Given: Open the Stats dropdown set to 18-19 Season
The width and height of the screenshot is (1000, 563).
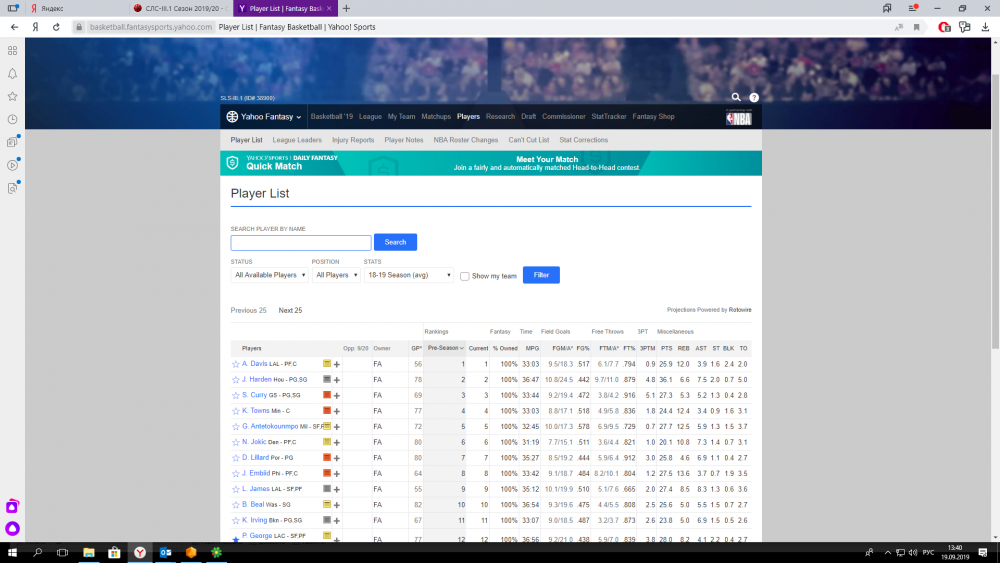Looking at the screenshot, I should [x=409, y=275].
